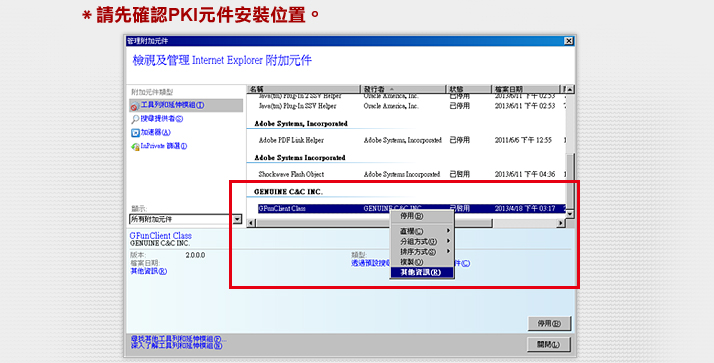Select InPrivate Filtering icon
This screenshot has height=363, width=714.
(x=135, y=147)
